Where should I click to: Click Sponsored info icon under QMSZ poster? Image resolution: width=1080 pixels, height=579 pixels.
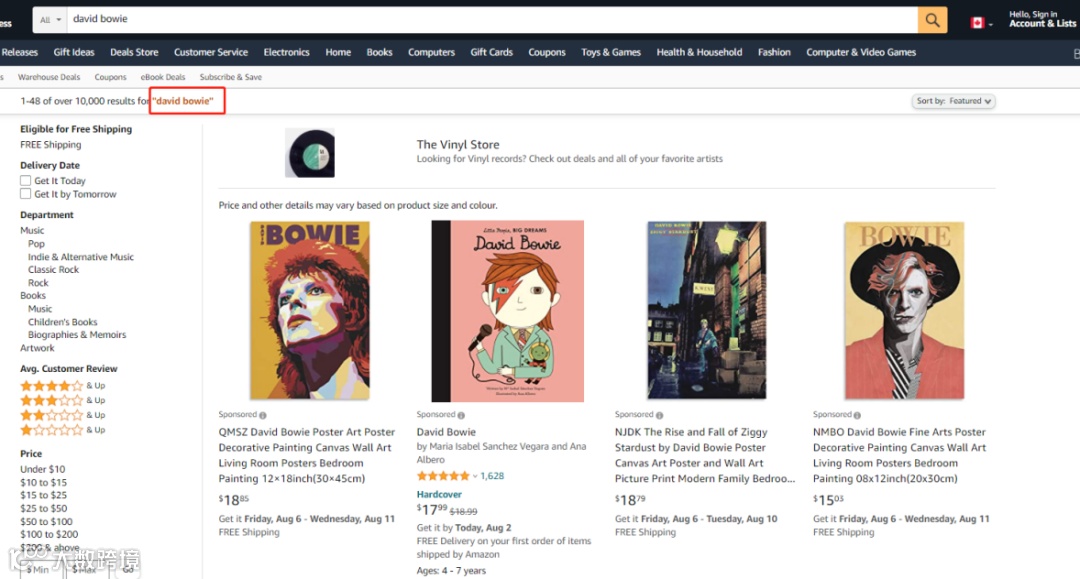262,415
